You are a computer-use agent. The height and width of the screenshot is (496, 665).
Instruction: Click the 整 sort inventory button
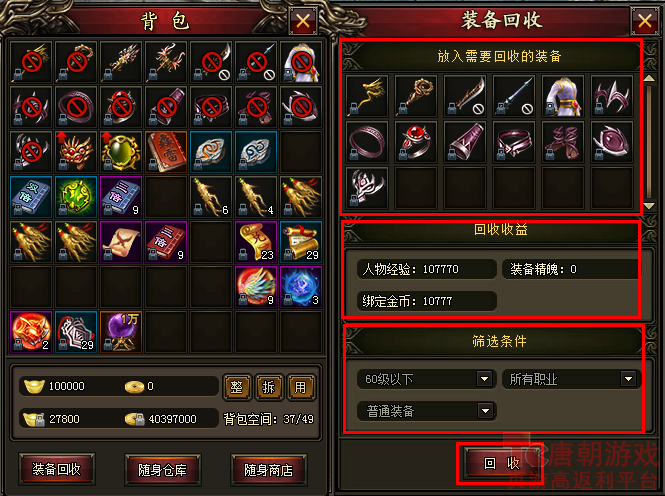coord(237,387)
